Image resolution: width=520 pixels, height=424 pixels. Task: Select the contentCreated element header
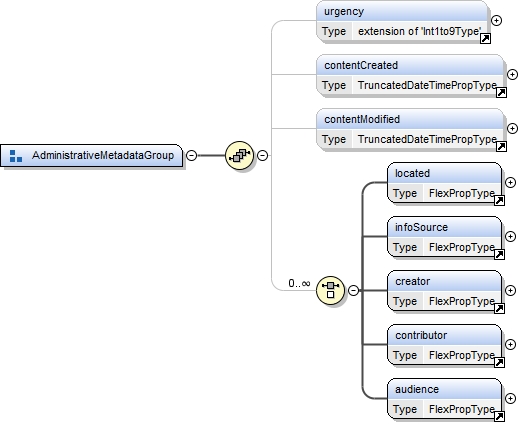click(410, 65)
